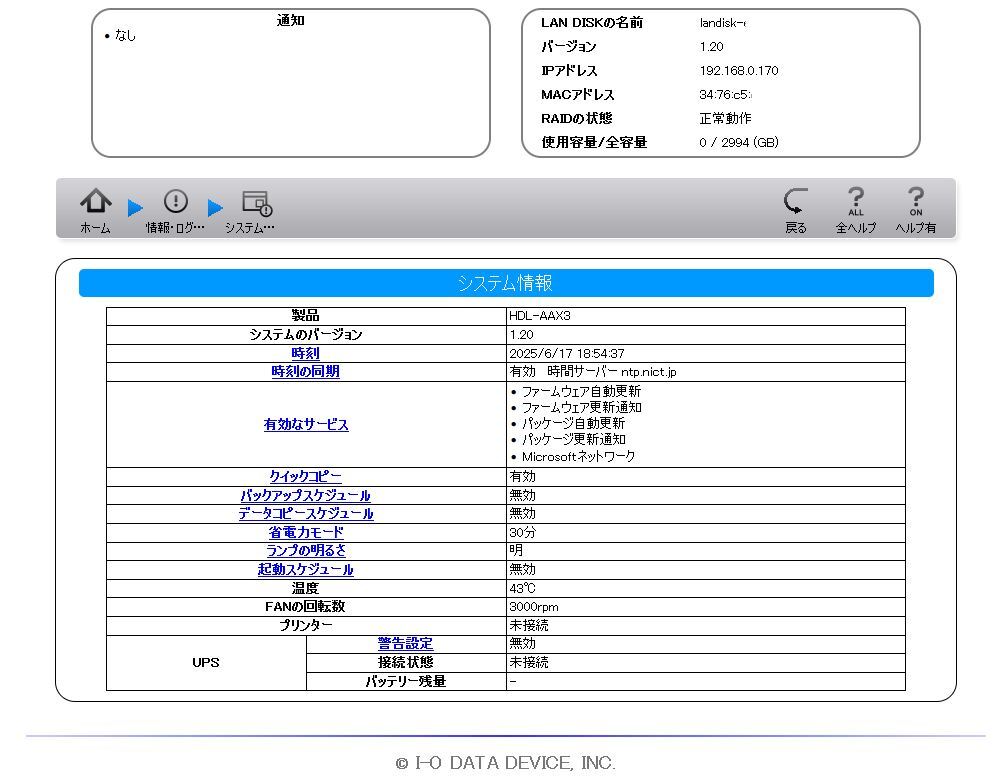Image resolution: width=996 pixels, height=780 pixels.
Task: Click the システム情報 blue header bar
Action: 506,283
